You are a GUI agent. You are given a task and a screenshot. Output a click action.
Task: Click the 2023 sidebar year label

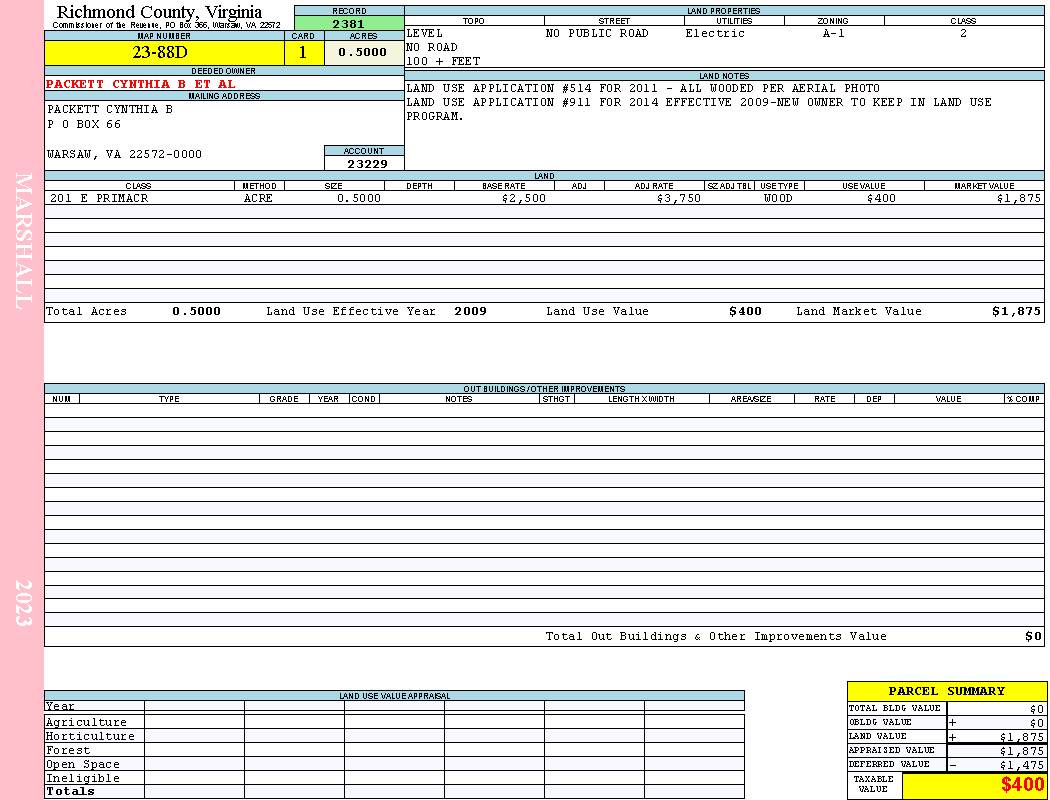coord(23,603)
